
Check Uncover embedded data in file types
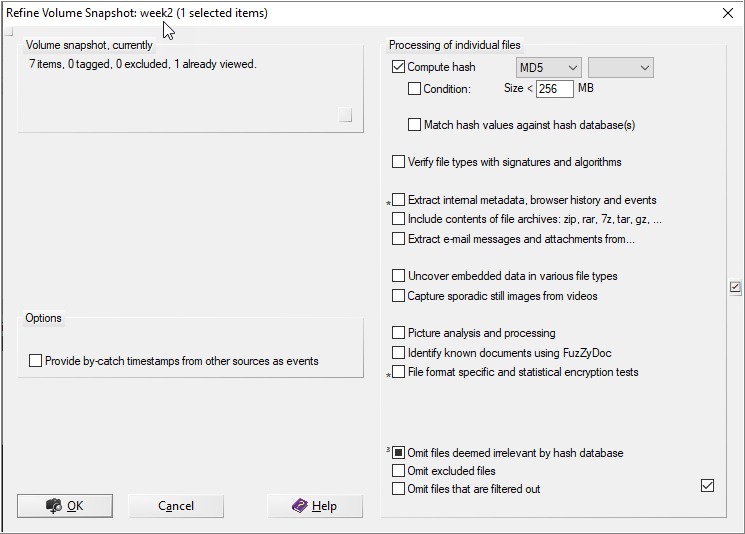[x=399, y=276]
